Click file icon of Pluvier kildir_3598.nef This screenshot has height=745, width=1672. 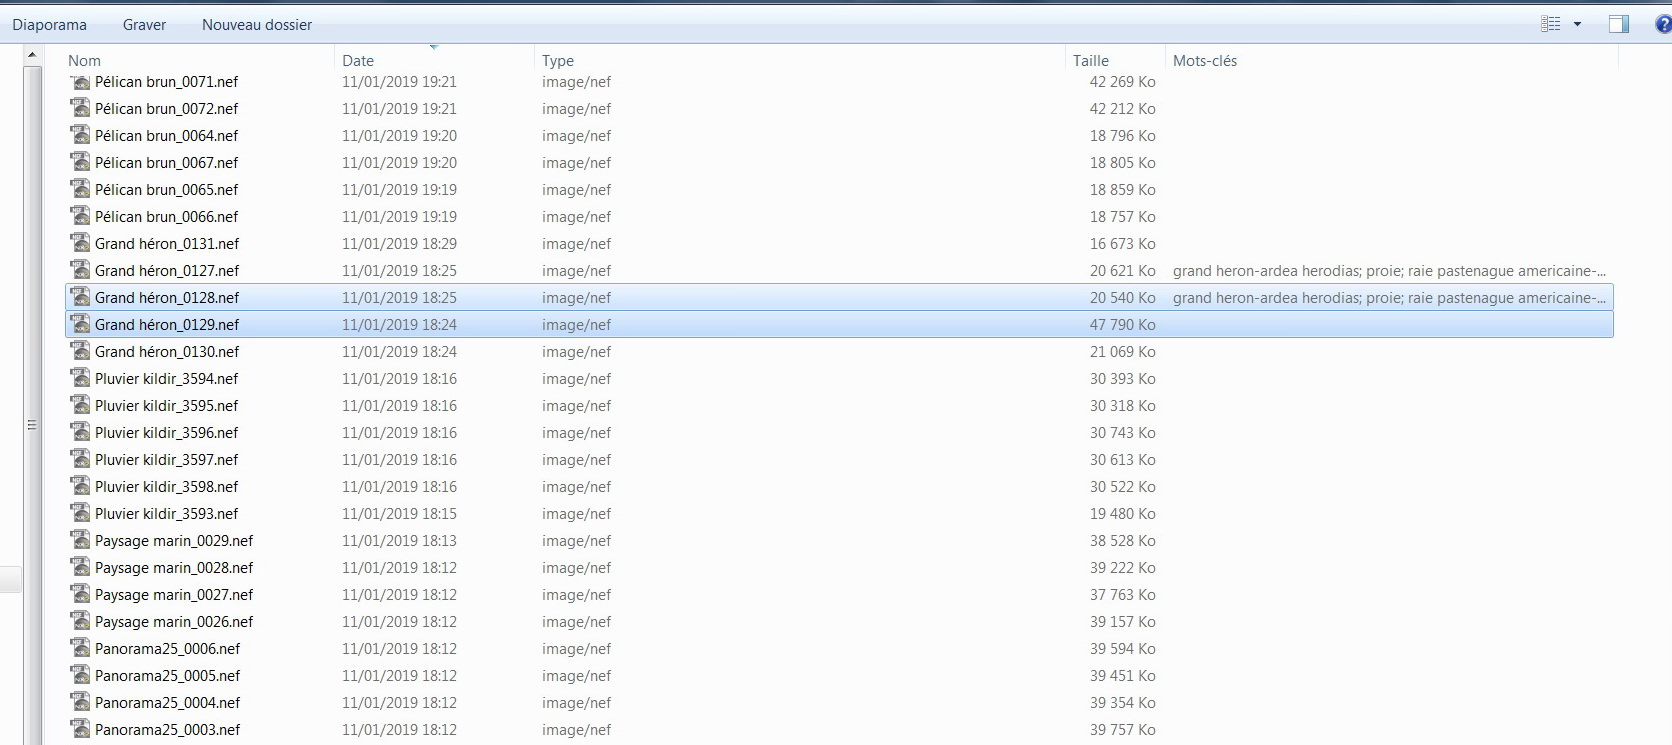(x=80, y=486)
